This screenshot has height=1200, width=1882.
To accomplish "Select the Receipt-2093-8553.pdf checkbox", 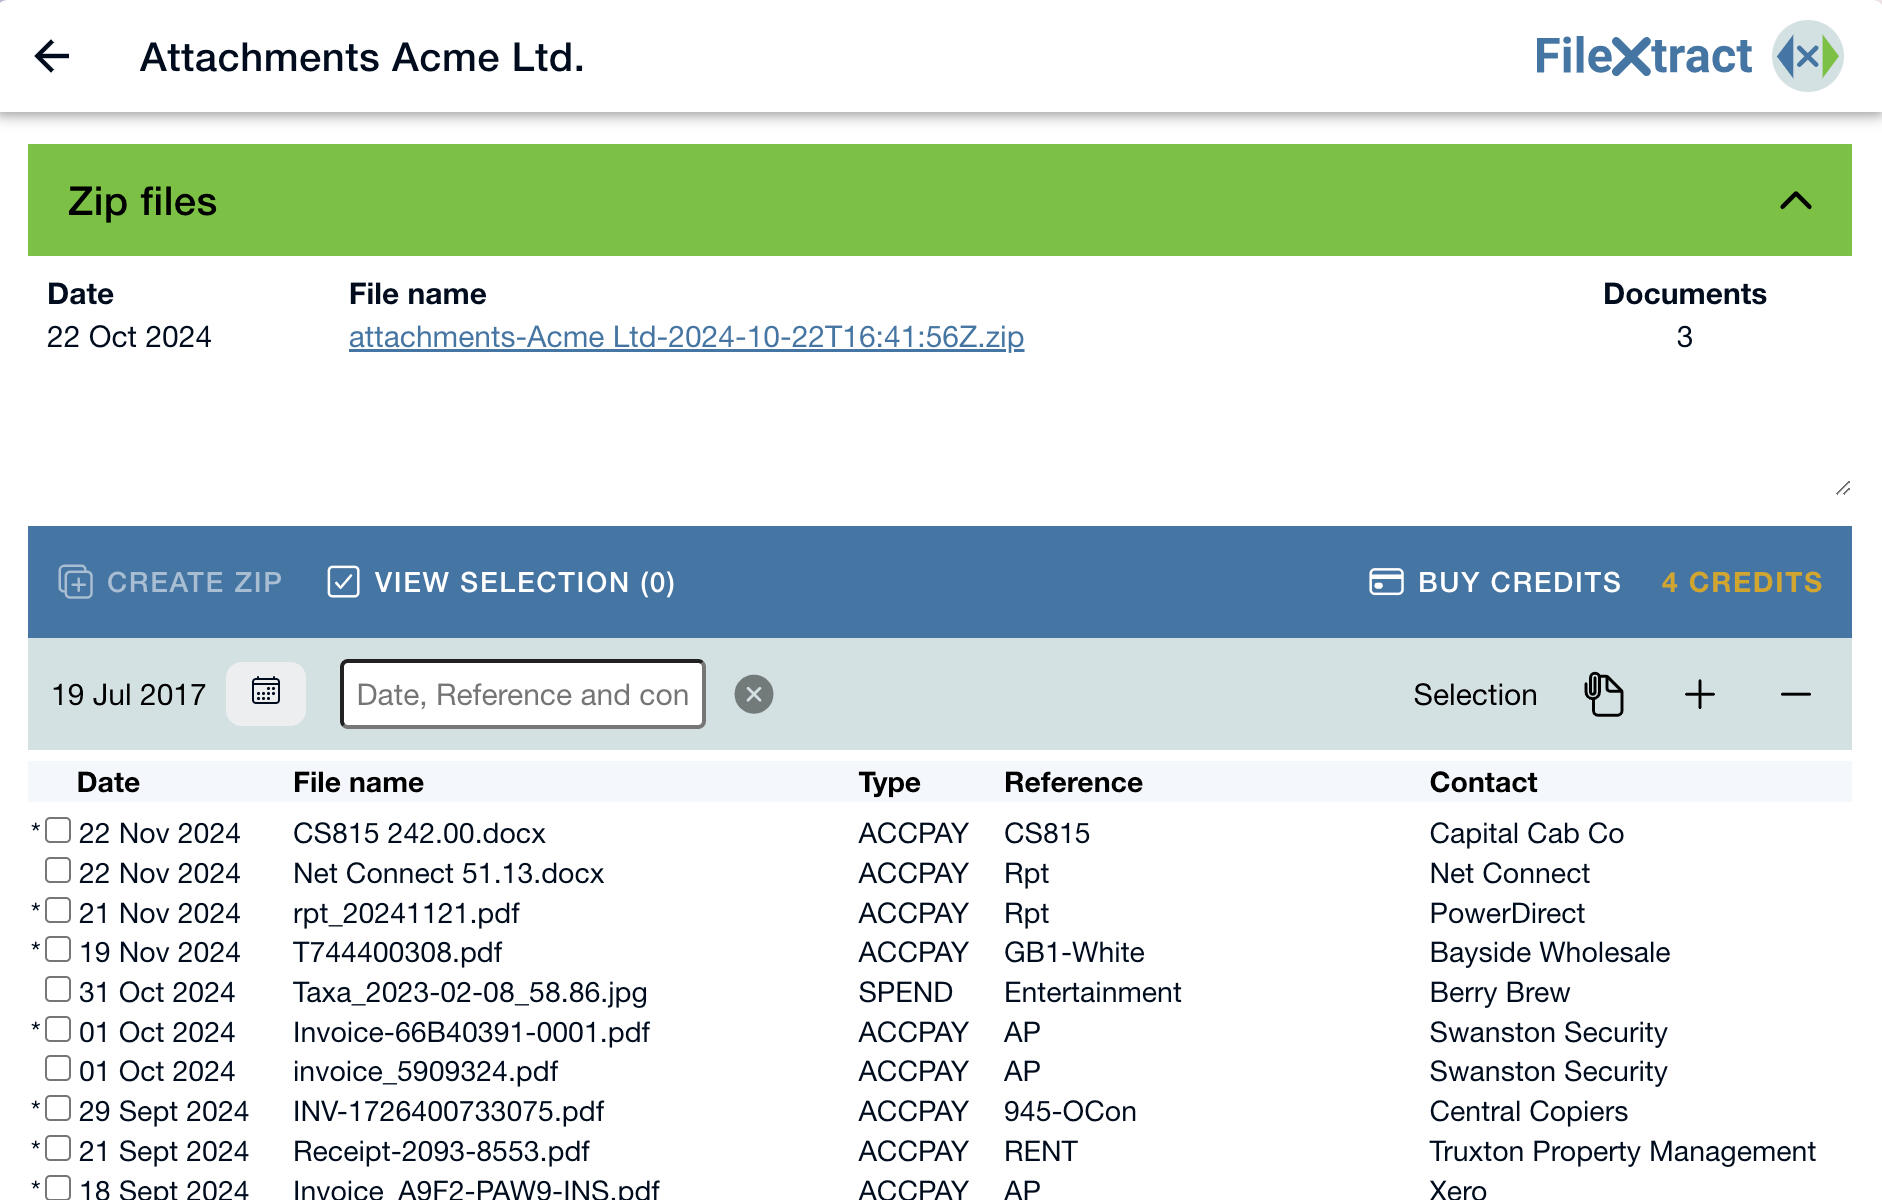I will tap(56, 1146).
